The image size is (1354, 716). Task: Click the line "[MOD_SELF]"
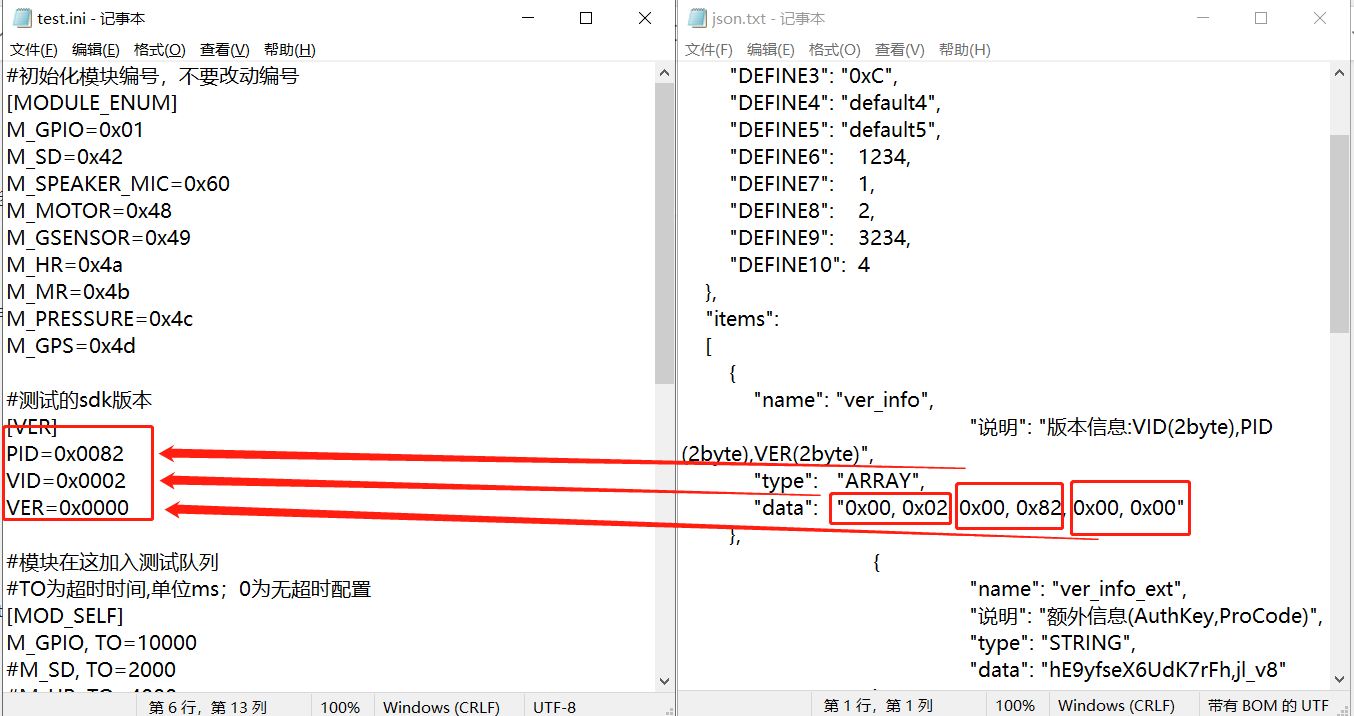tap(65, 616)
